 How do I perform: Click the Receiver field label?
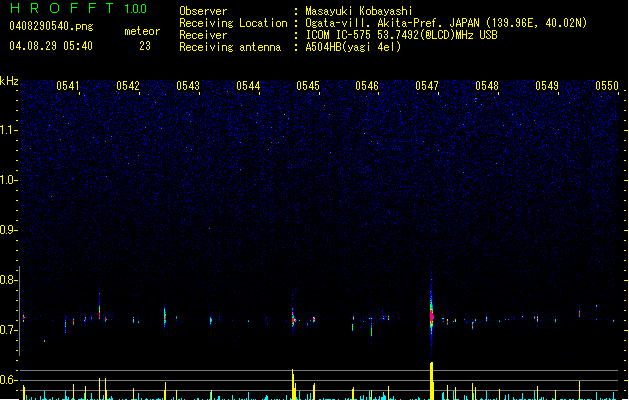(x=203, y=35)
